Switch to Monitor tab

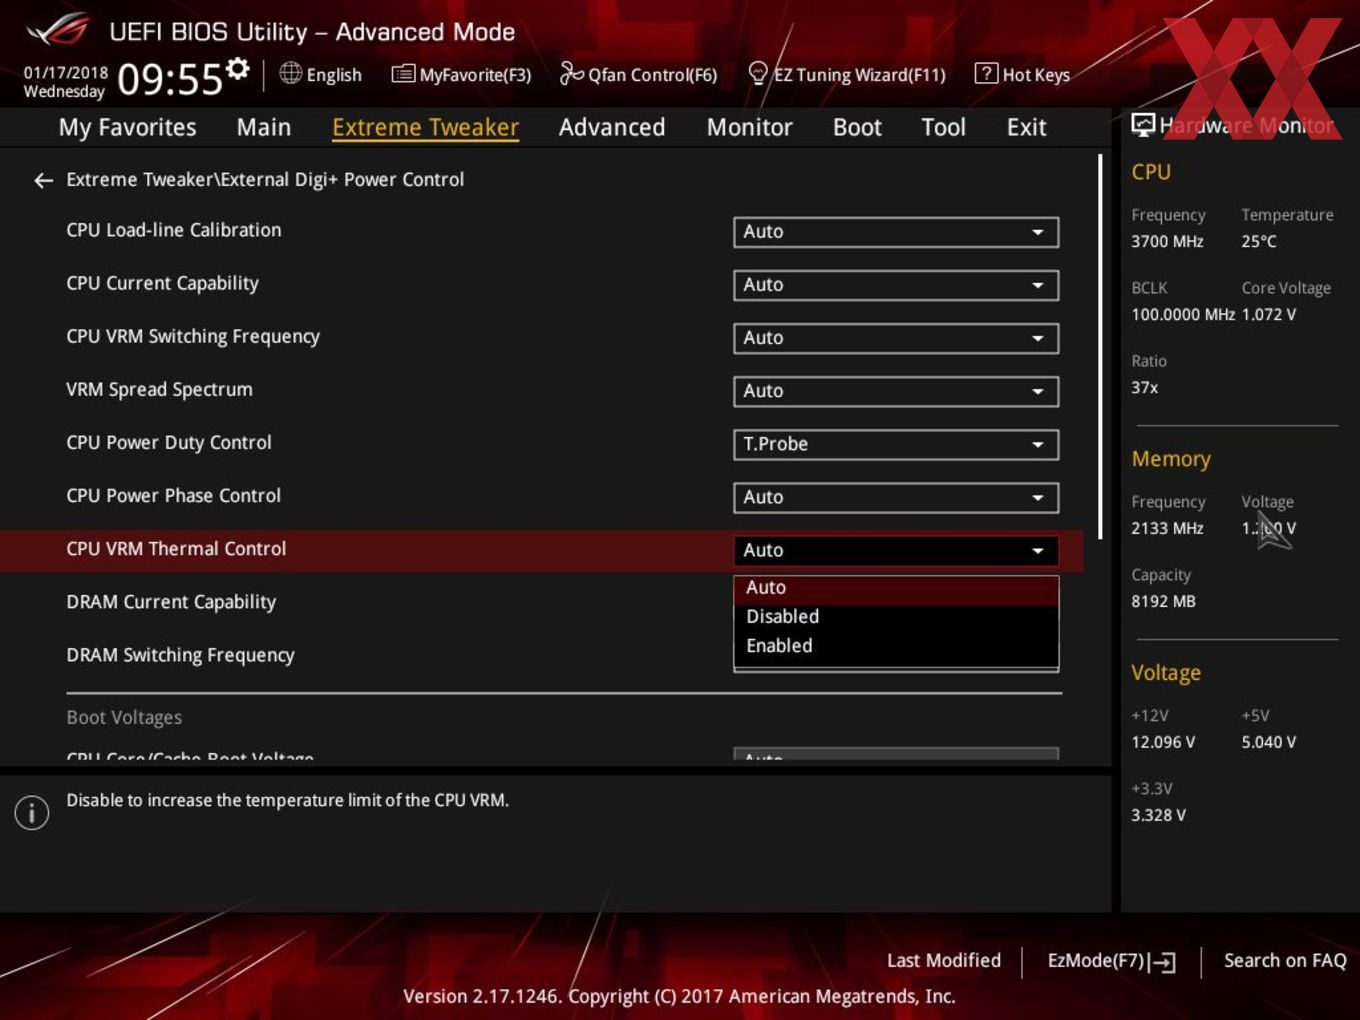[749, 128]
